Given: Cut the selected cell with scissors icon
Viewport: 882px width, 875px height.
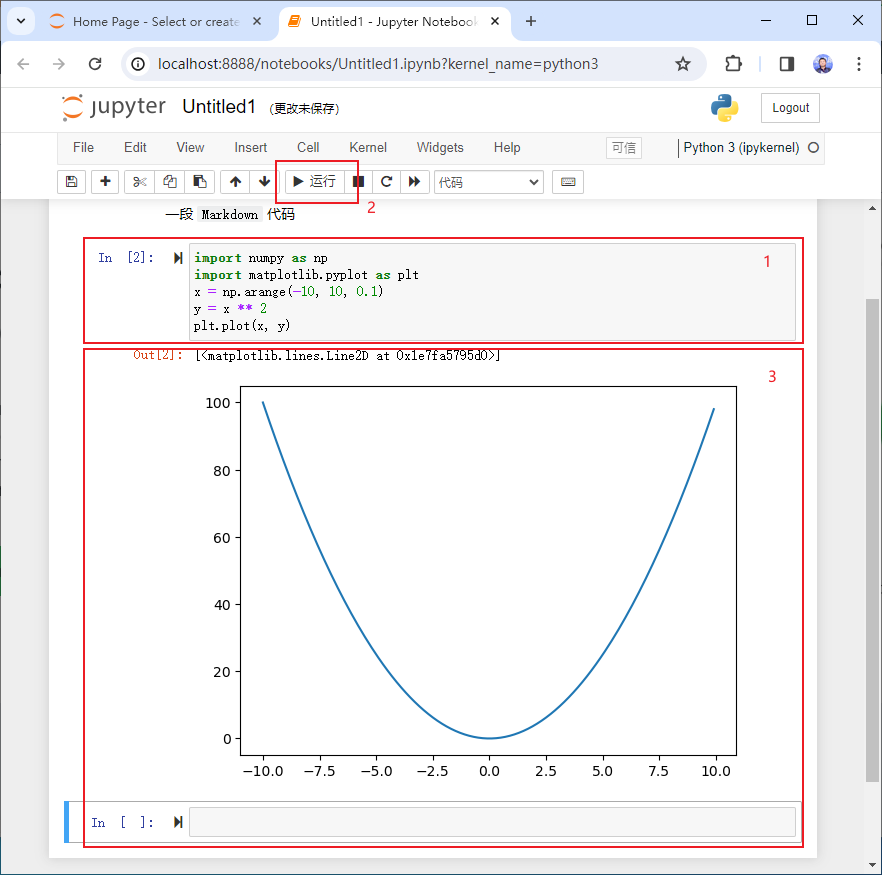Looking at the screenshot, I should tap(140, 182).
